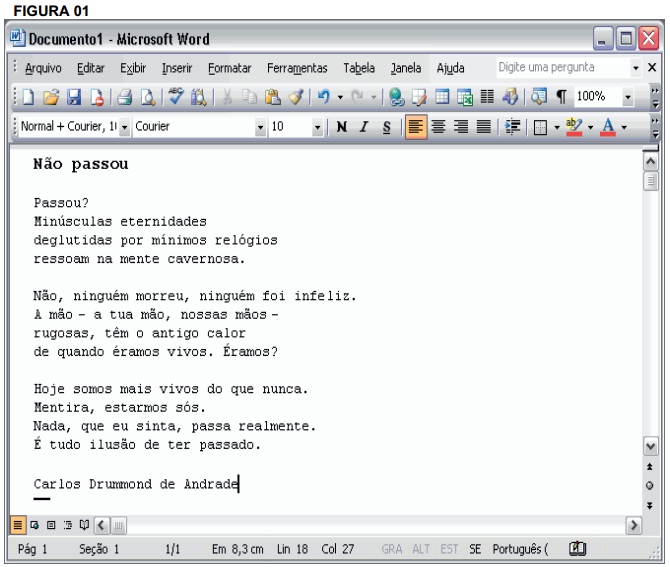Print the document using the printer icon
The image size is (670, 567).
click(125, 97)
